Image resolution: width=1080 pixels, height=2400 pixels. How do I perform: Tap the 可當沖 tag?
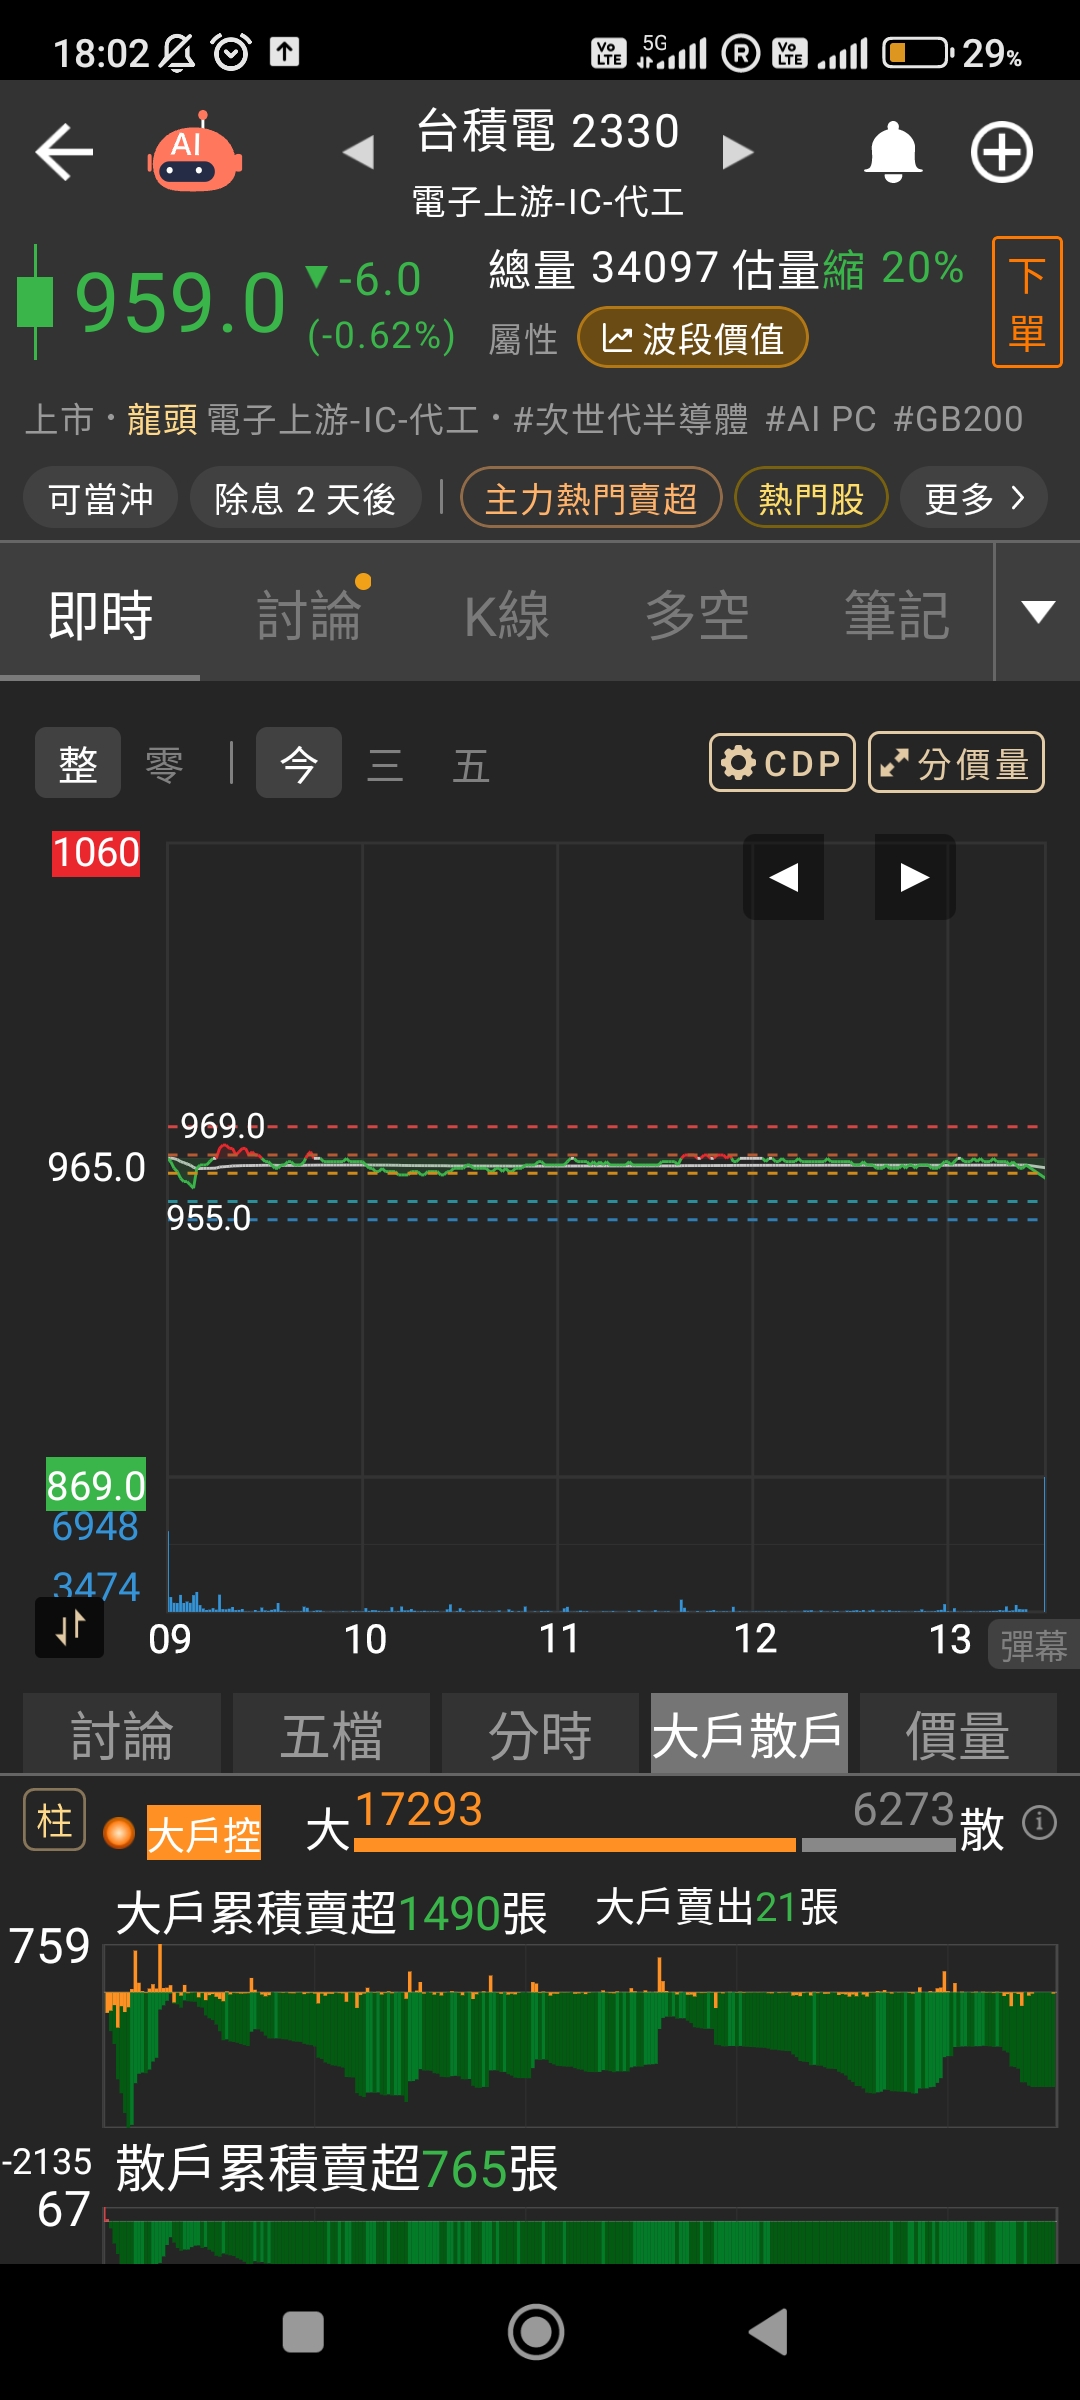[x=100, y=497]
